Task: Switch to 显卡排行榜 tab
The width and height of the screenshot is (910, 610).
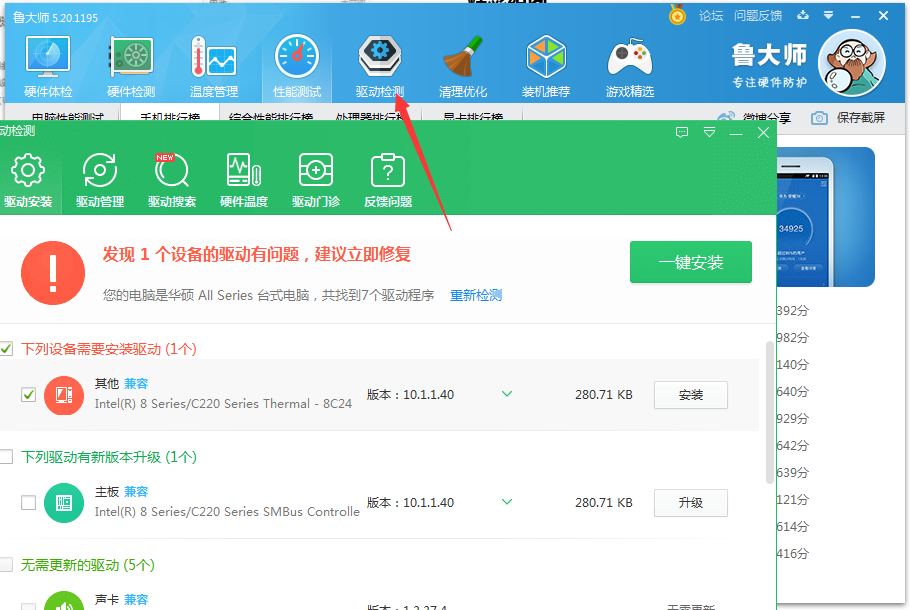Action: pos(472,115)
